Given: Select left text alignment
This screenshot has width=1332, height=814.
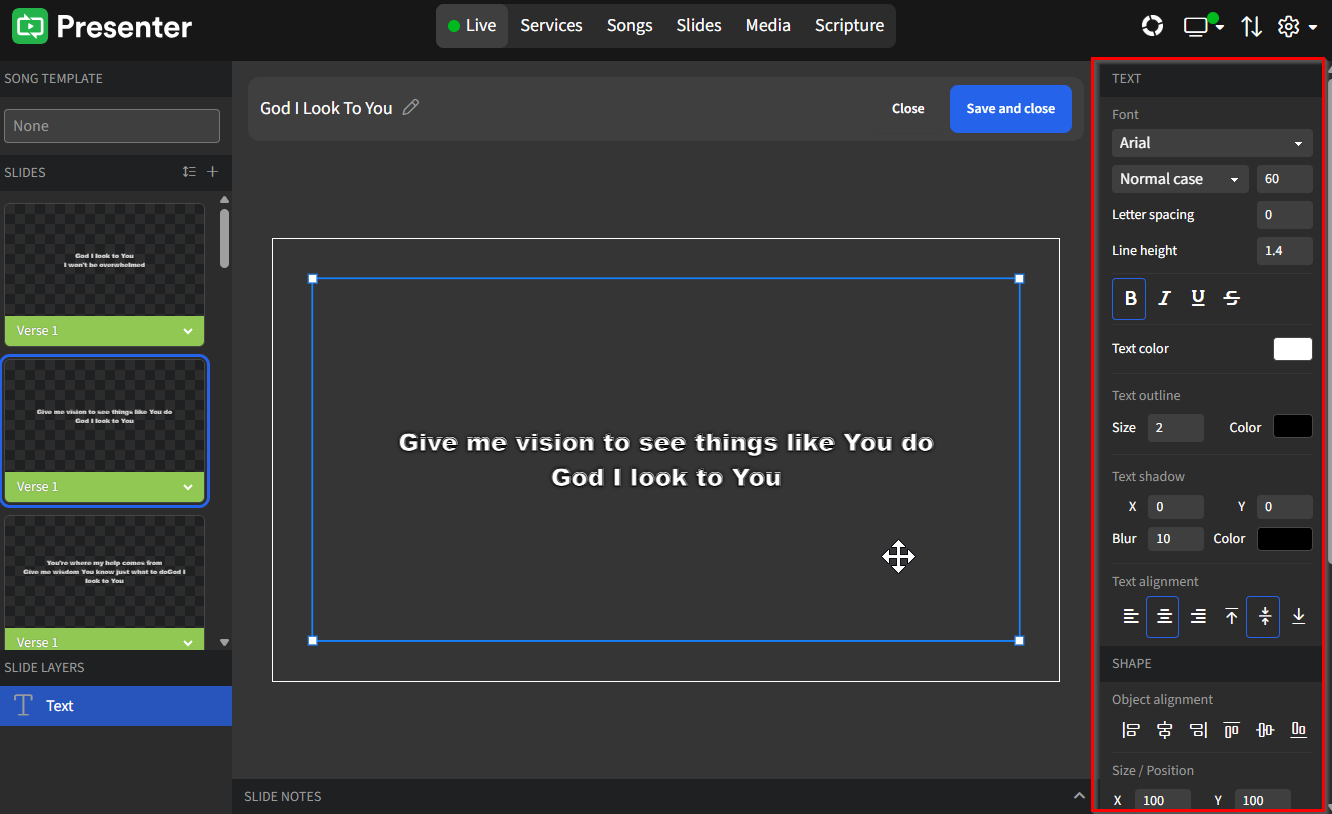Looking at the screenshot, I should [1129, 617].
